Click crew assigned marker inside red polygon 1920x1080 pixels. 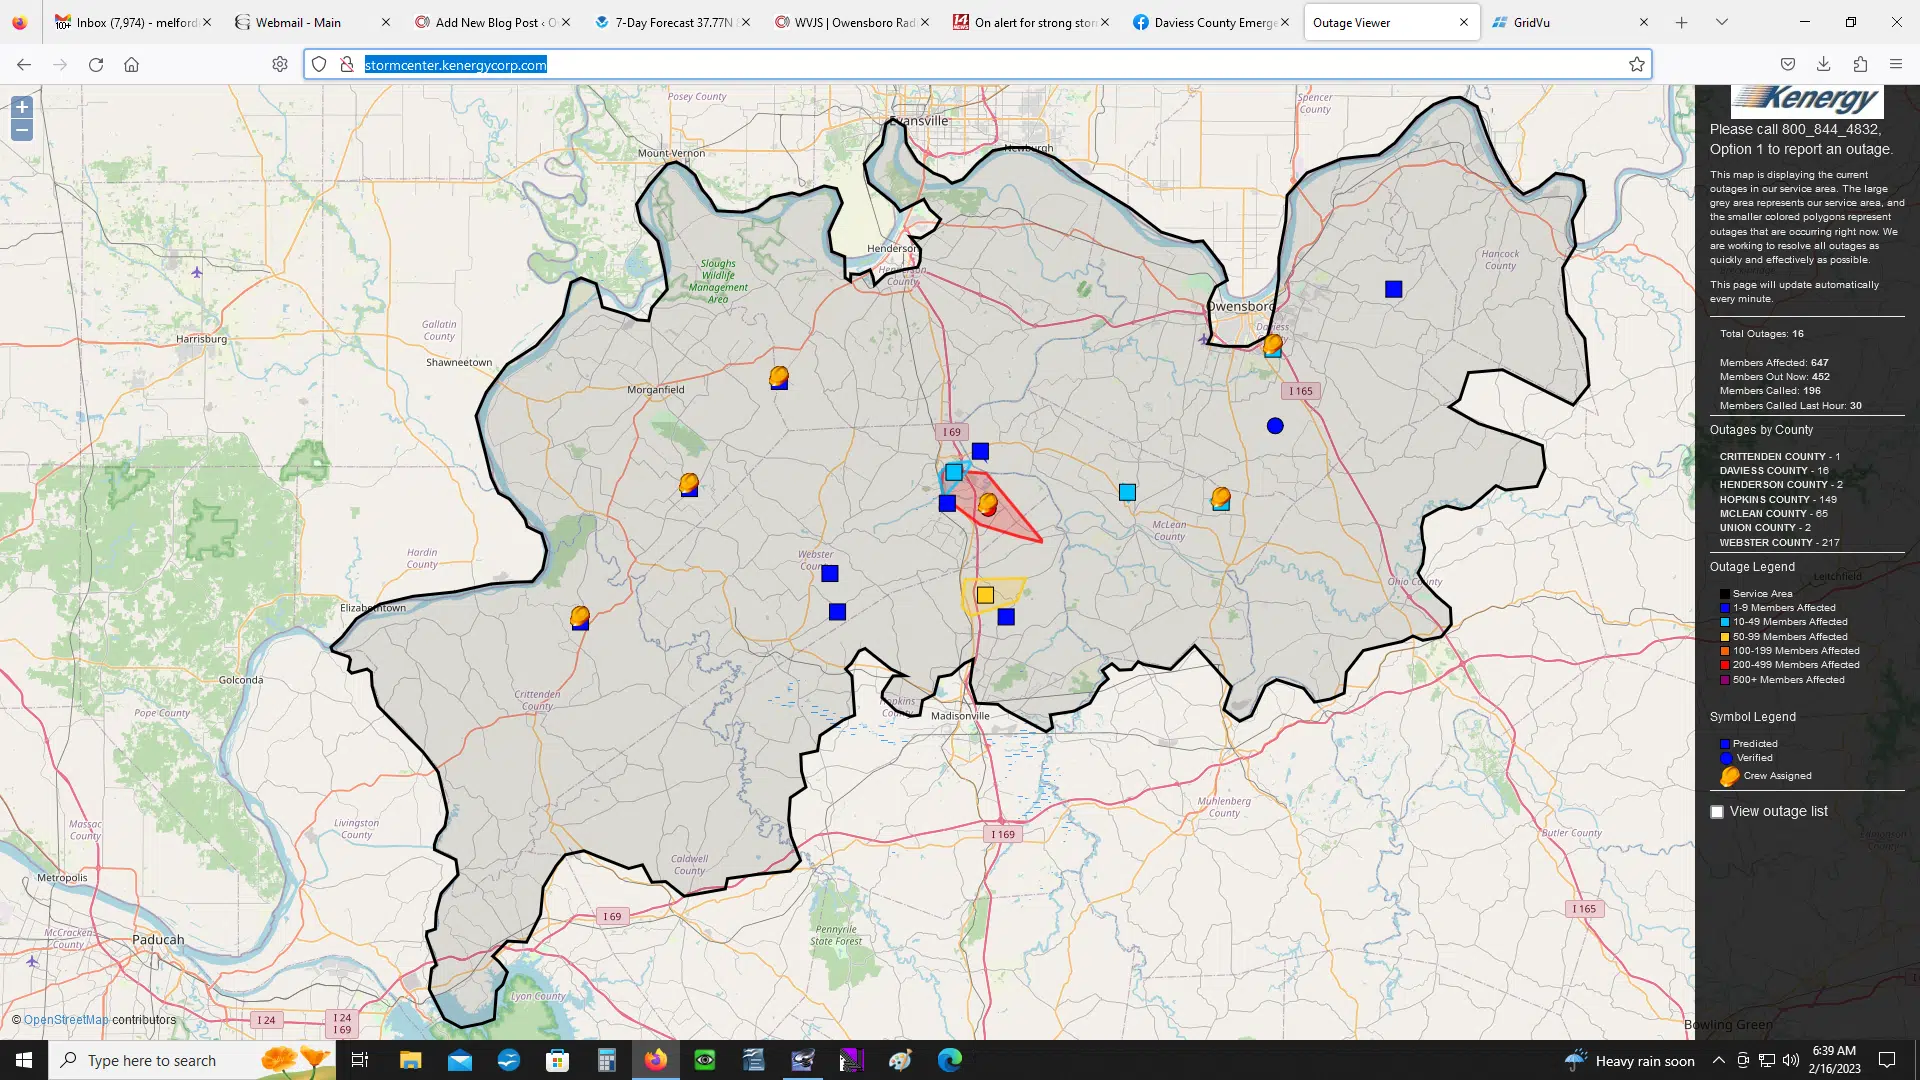[x=988, y=504]
